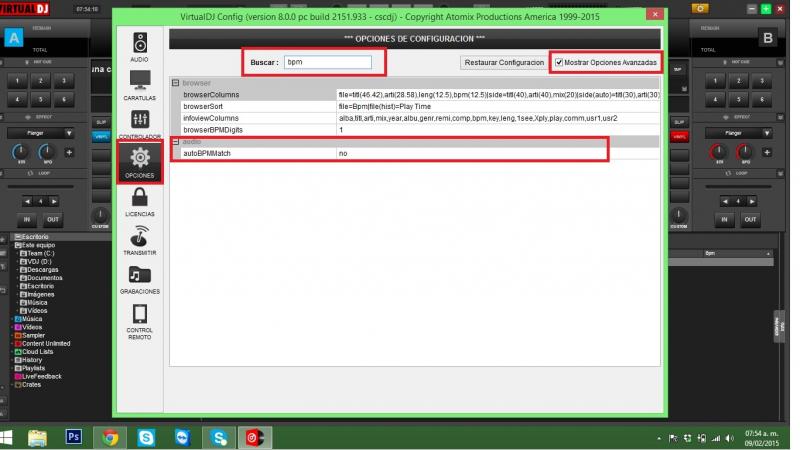The width and height of the screenshot is (800, 450).
Task: Click the plus effect button on deck B
Action: (767, 152)
